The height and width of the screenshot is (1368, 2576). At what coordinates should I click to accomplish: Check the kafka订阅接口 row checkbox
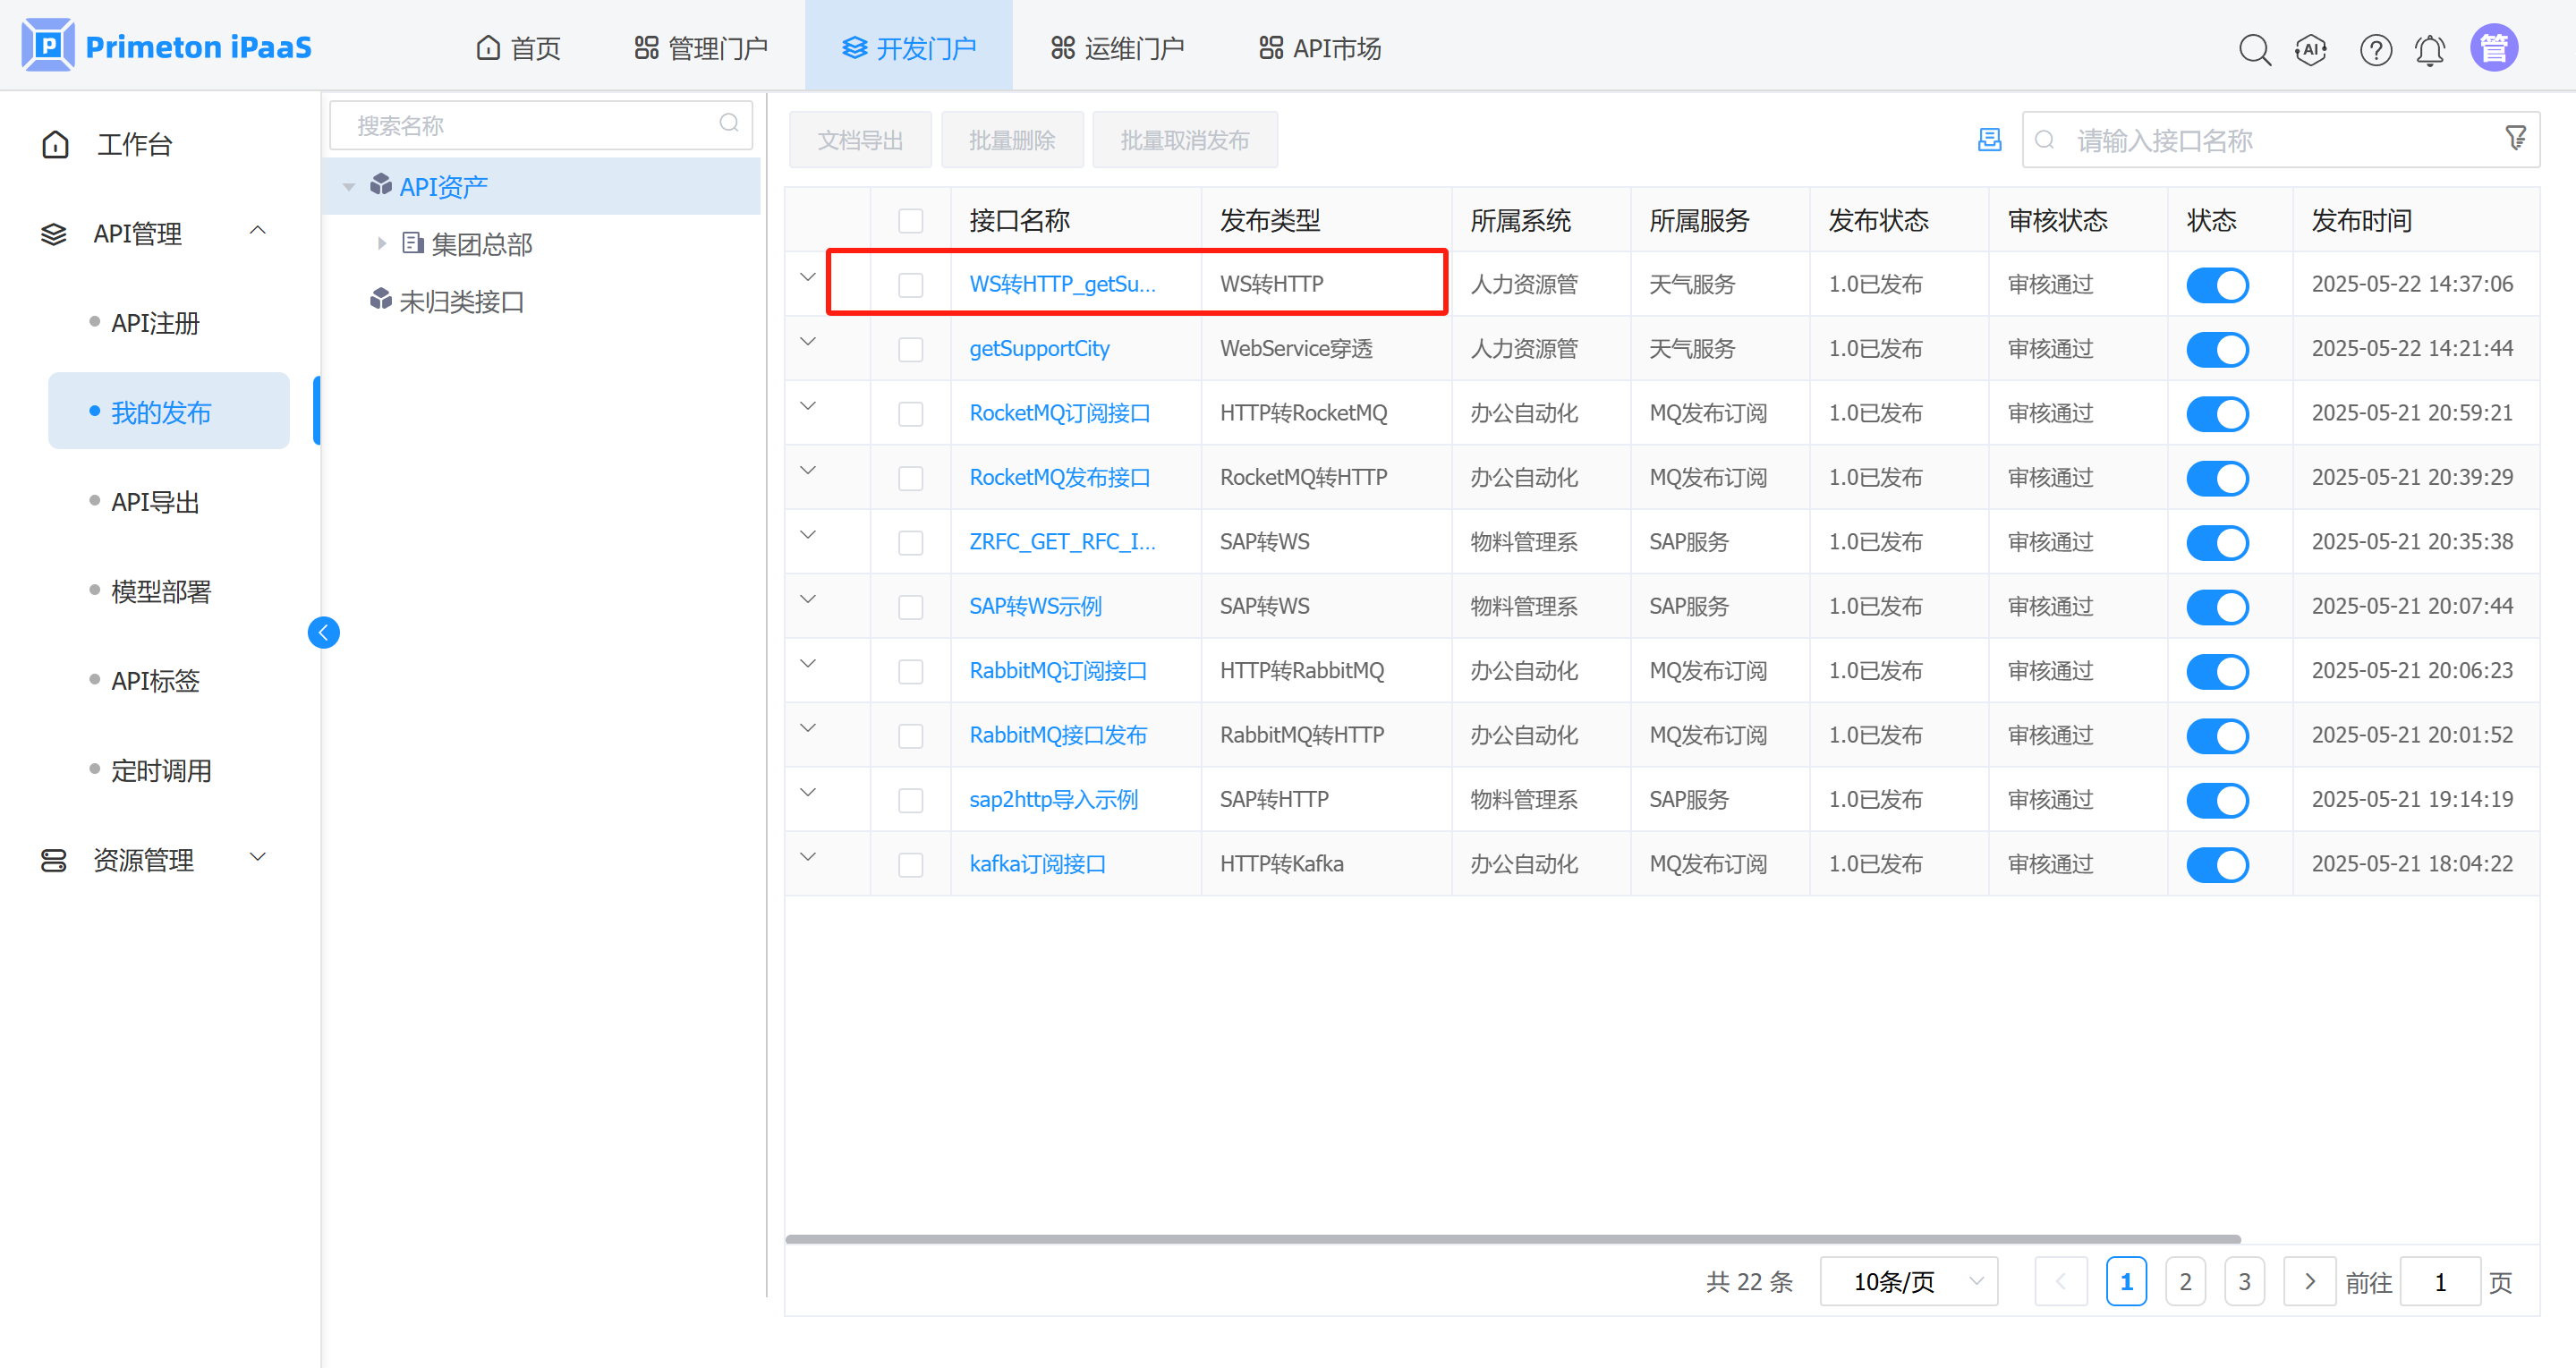(x=910, y=864)
